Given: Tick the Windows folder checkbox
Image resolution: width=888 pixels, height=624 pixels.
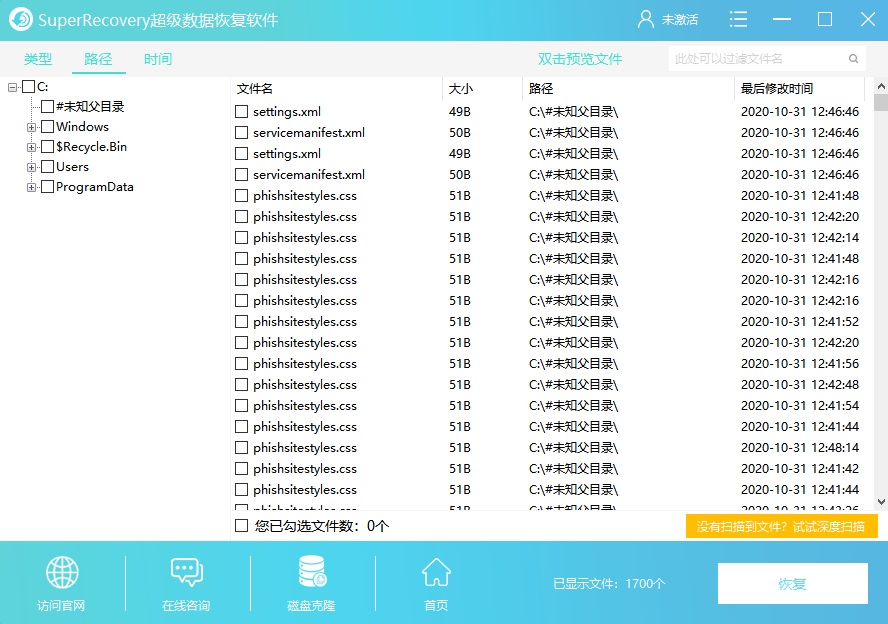Looking at the screenshot, I should pyautogui.click(x=48, y=127).
